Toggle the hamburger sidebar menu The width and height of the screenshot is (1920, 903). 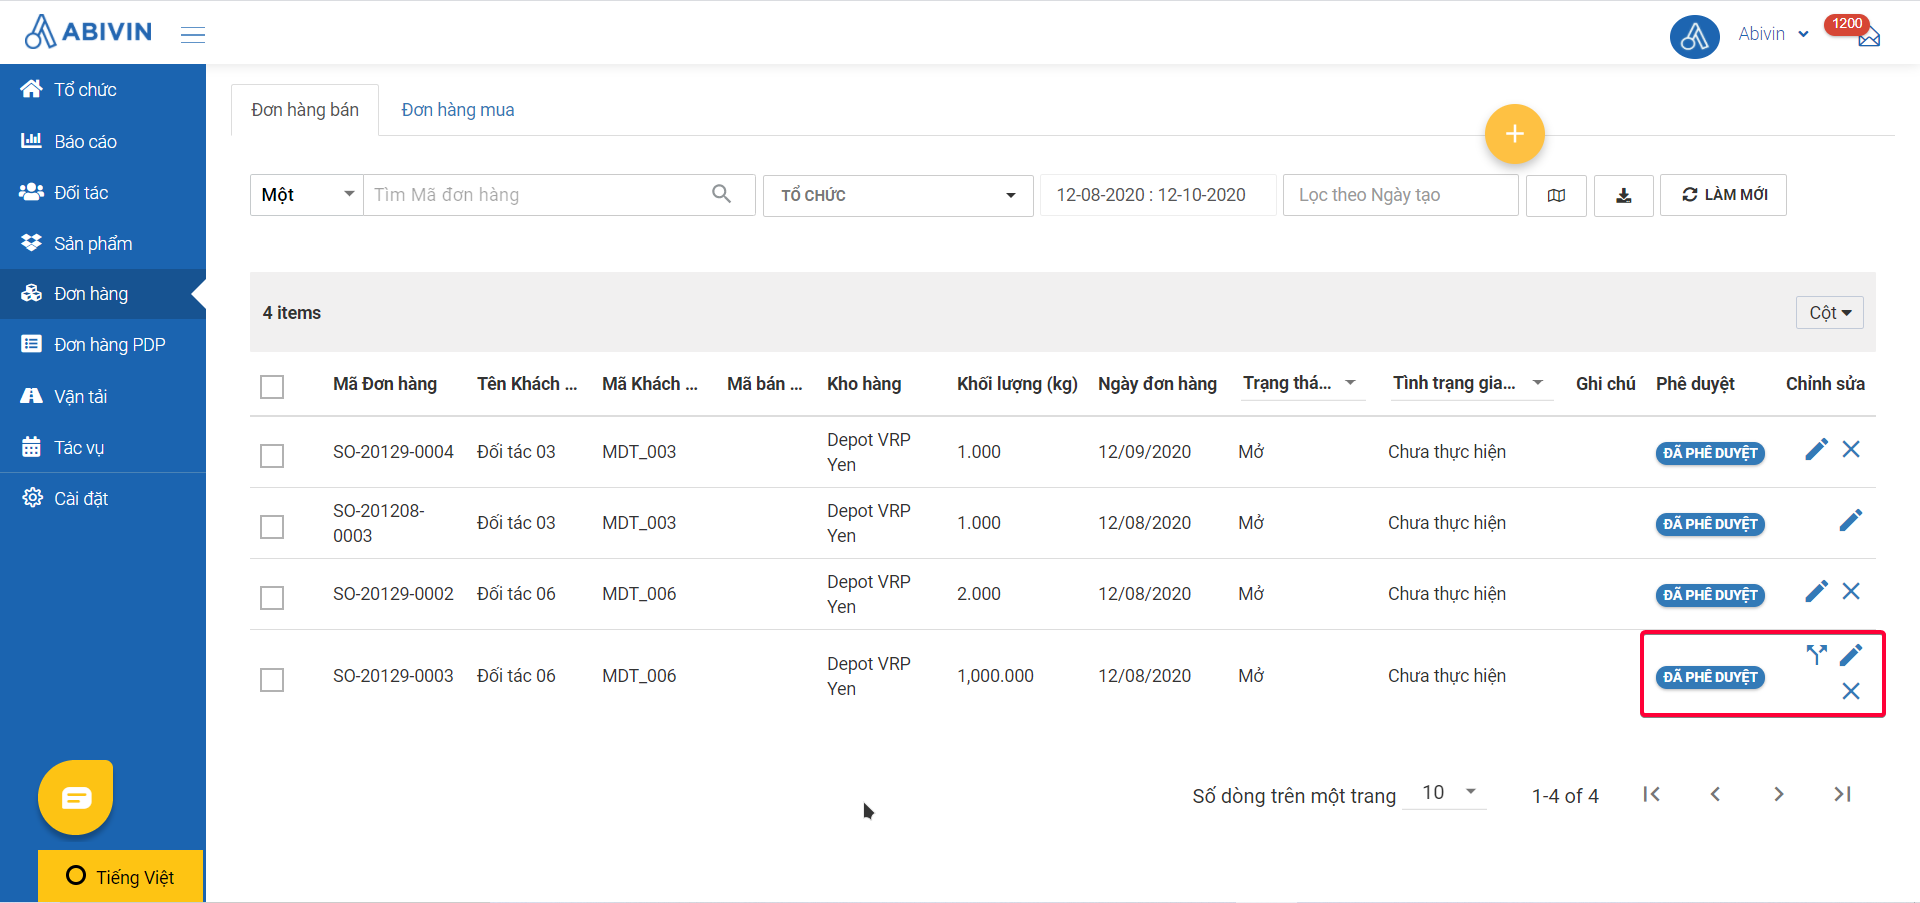point(193,35)
